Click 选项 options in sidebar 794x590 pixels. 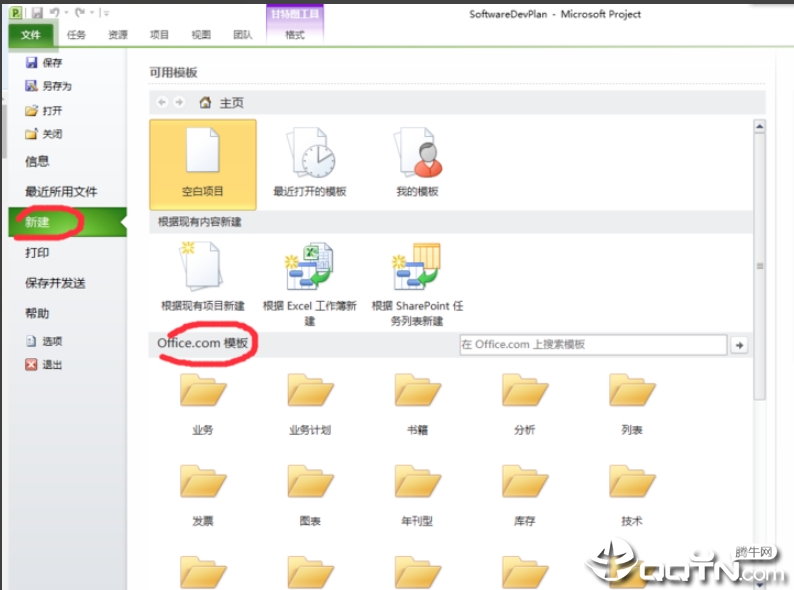click(x=52, y=341)
